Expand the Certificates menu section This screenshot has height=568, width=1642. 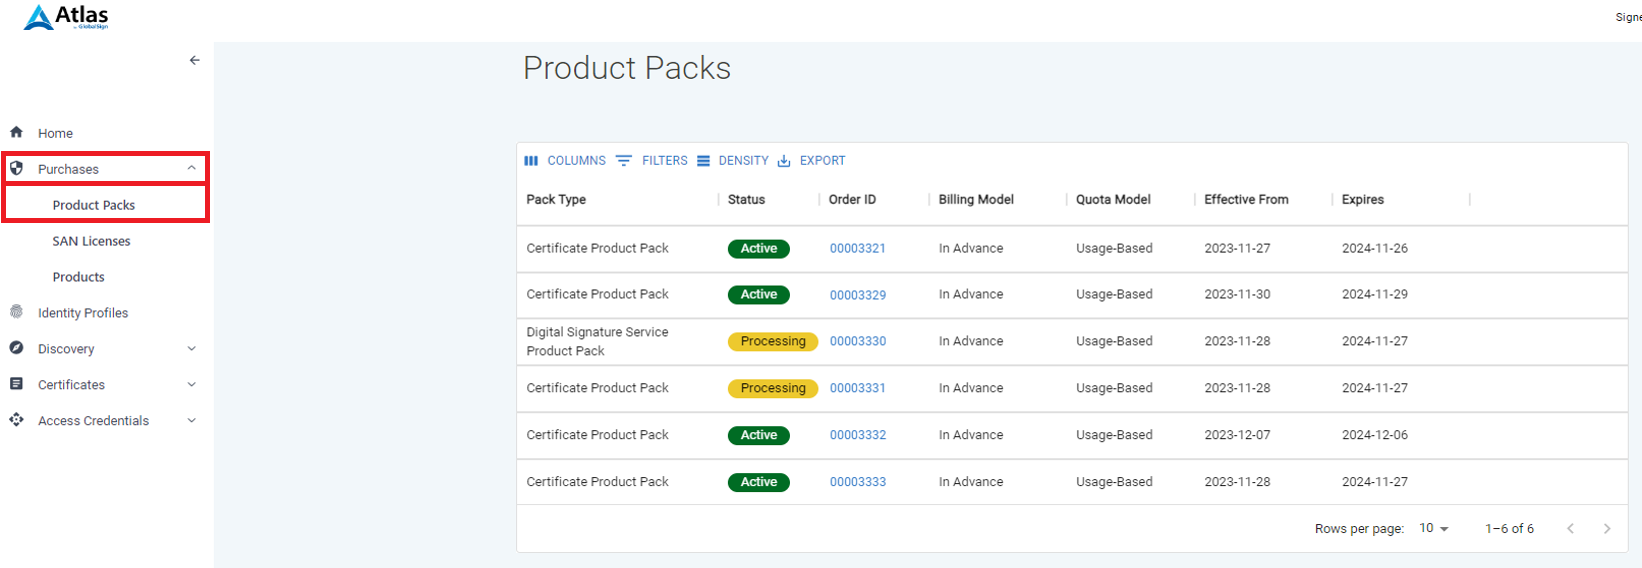[191, 385]
